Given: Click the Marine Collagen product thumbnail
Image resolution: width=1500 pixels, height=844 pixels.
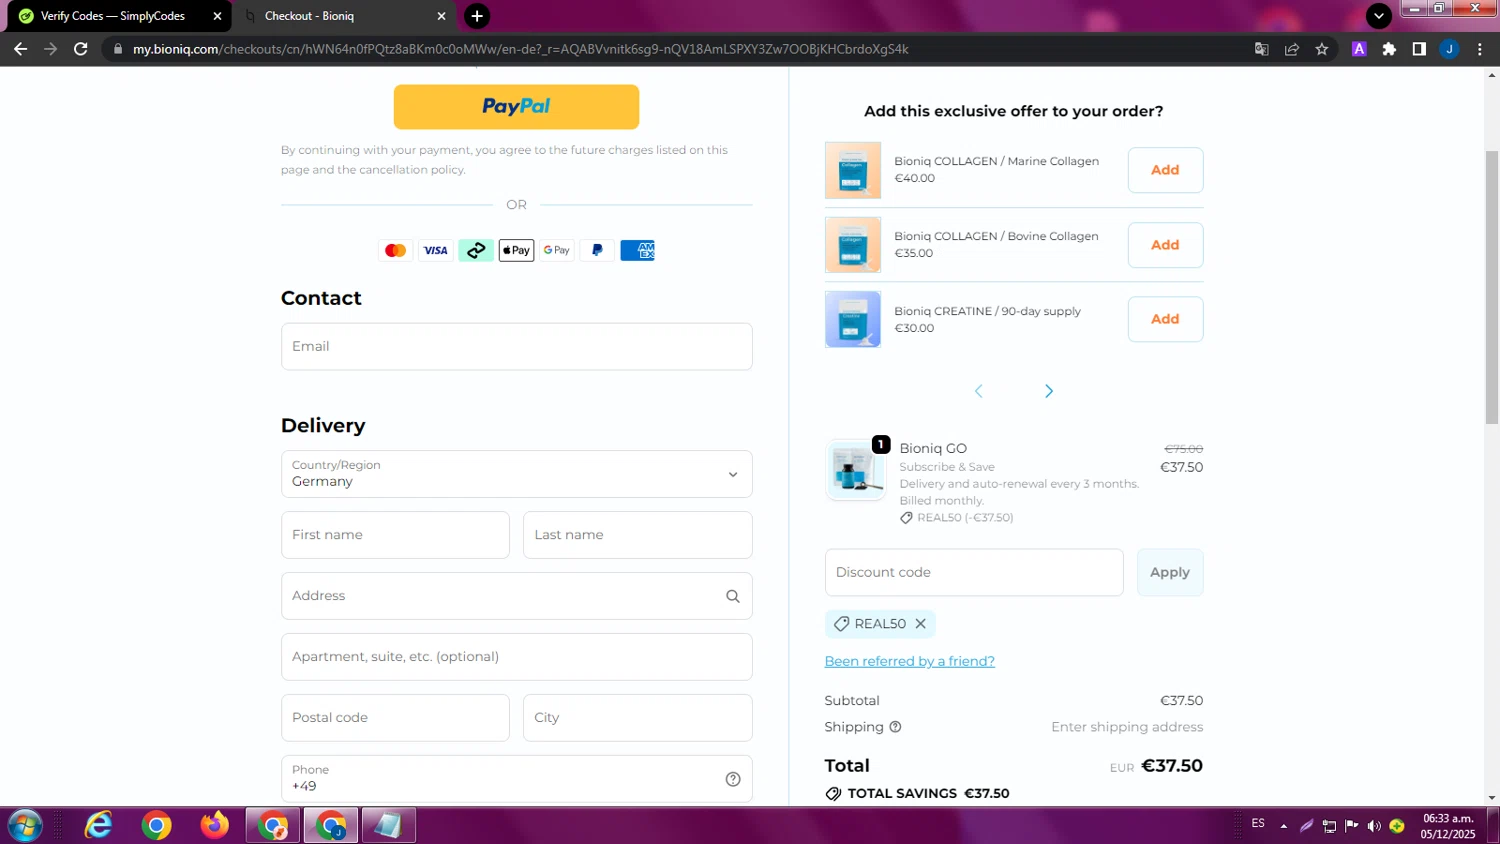Looking at the screenshot, I should point(853,170).
